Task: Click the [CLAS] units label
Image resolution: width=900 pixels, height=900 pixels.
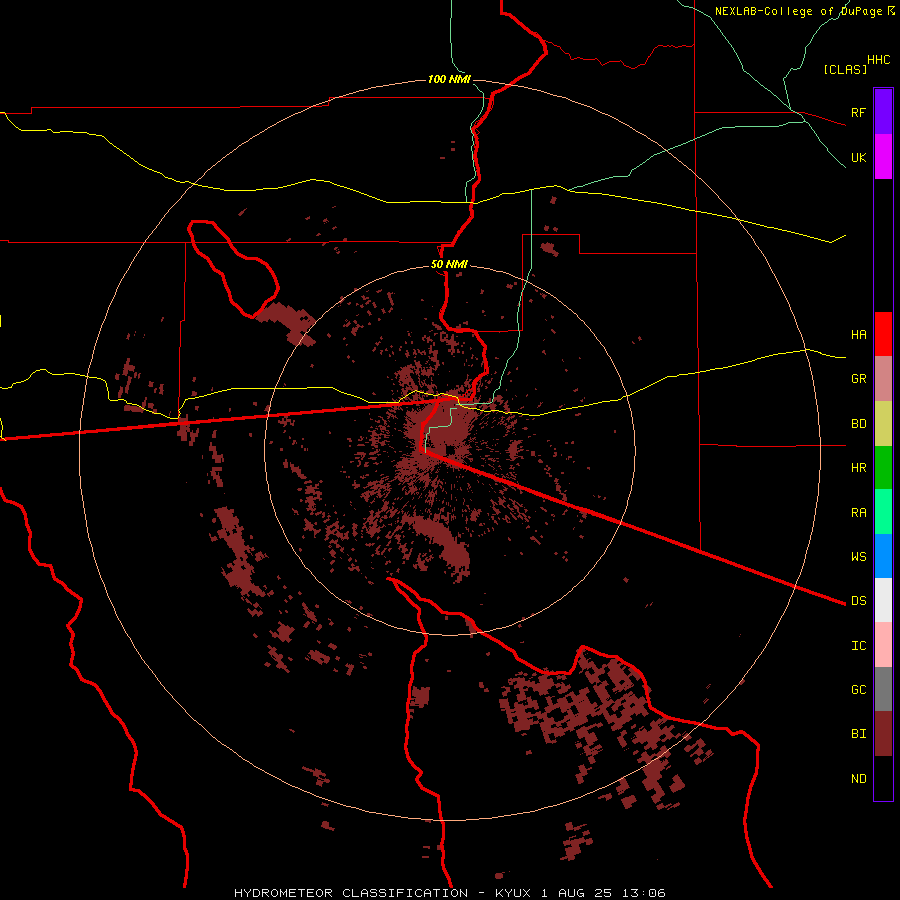Action: tap(845, 70)
